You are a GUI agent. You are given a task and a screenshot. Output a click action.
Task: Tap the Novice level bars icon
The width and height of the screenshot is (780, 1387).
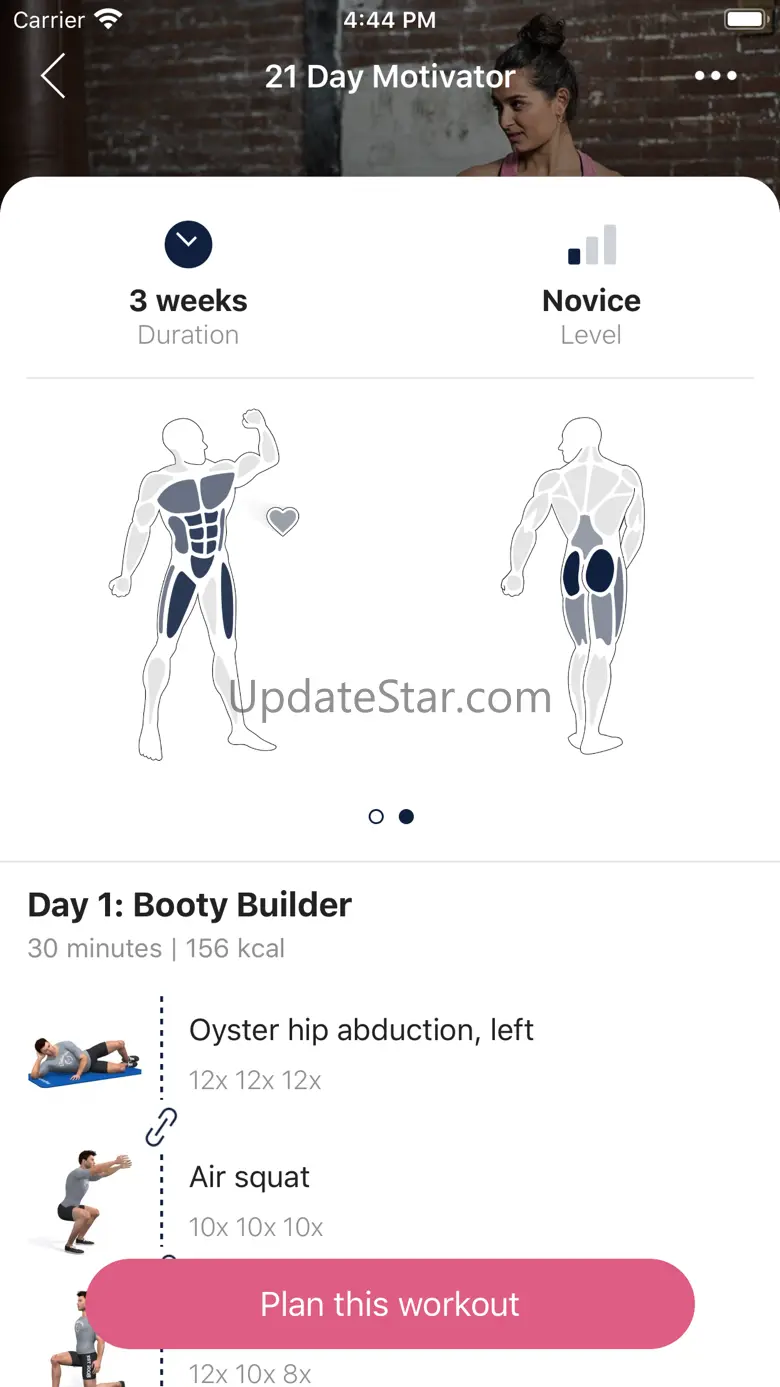[592, 245]
